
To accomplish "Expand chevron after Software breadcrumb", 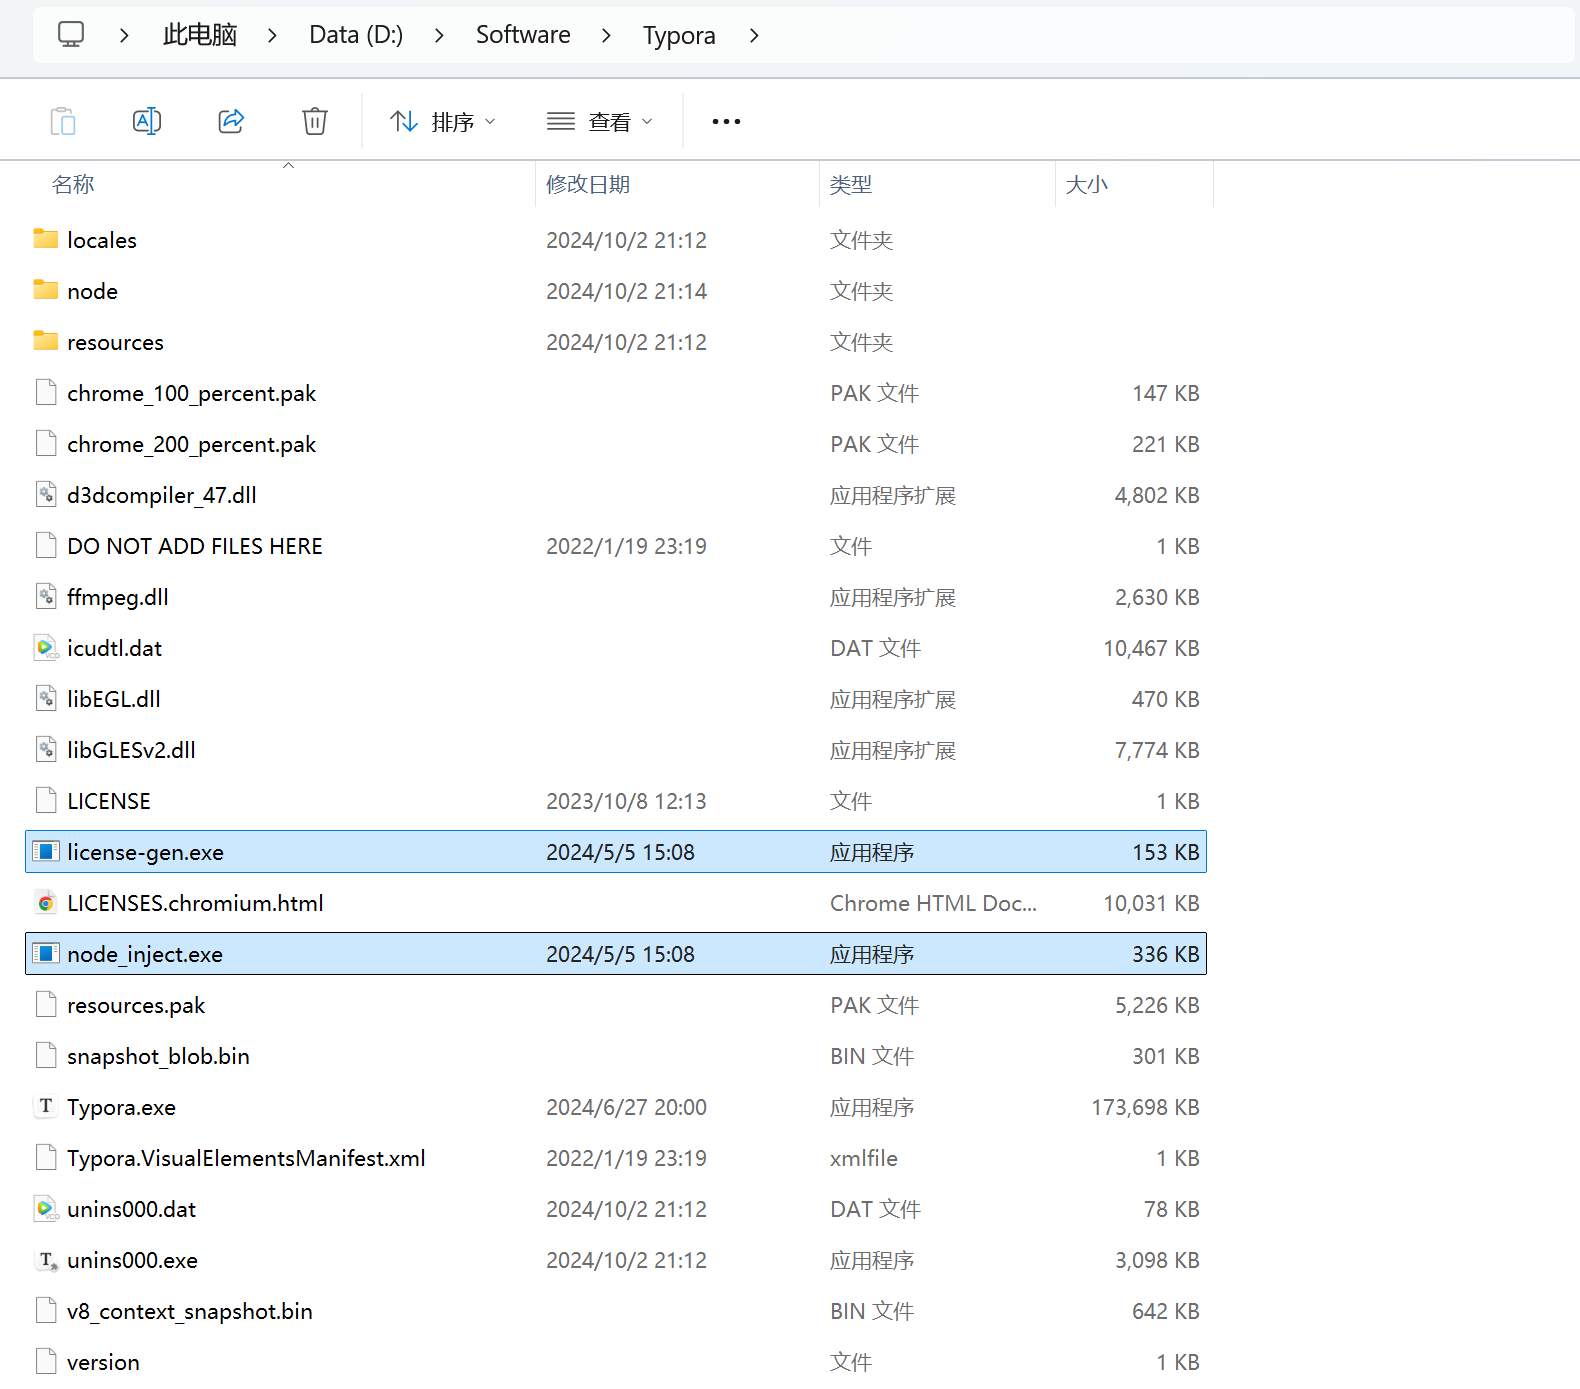I will point(606,35).
